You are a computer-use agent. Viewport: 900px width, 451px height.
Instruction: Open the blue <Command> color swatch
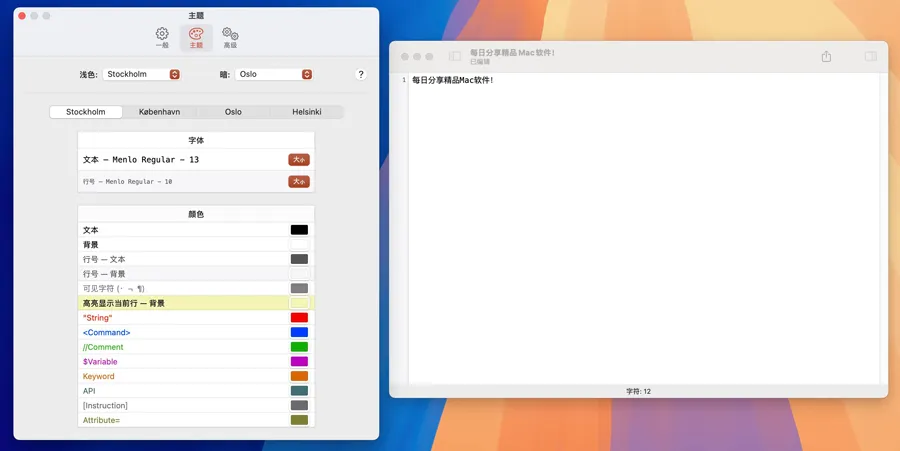[x=299, y=332]
